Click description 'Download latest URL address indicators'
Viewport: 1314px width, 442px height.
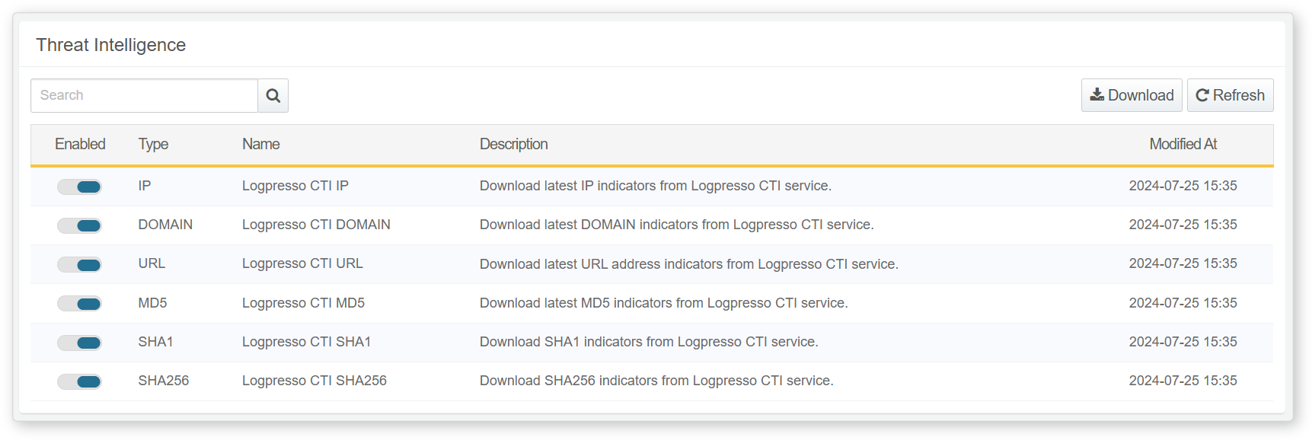tap(689, 264)
